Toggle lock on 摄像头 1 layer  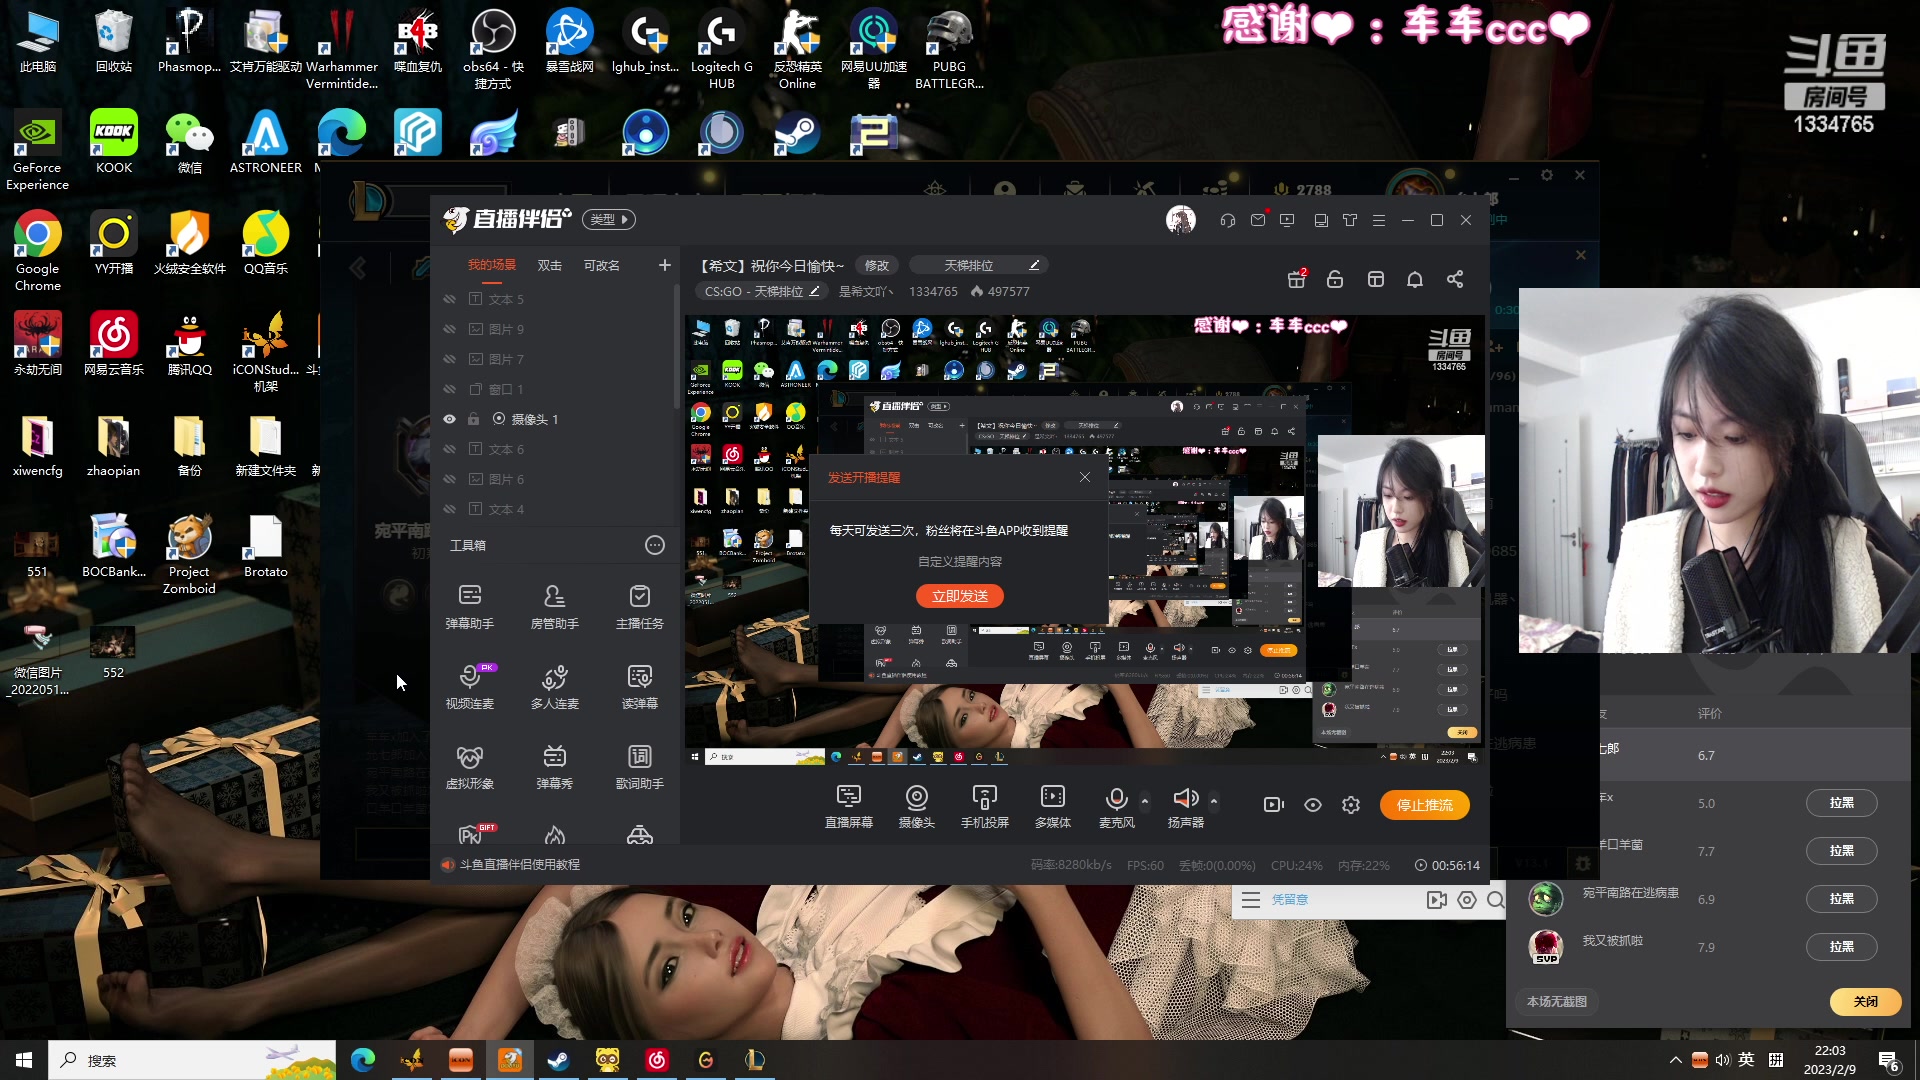coord(474,419)
